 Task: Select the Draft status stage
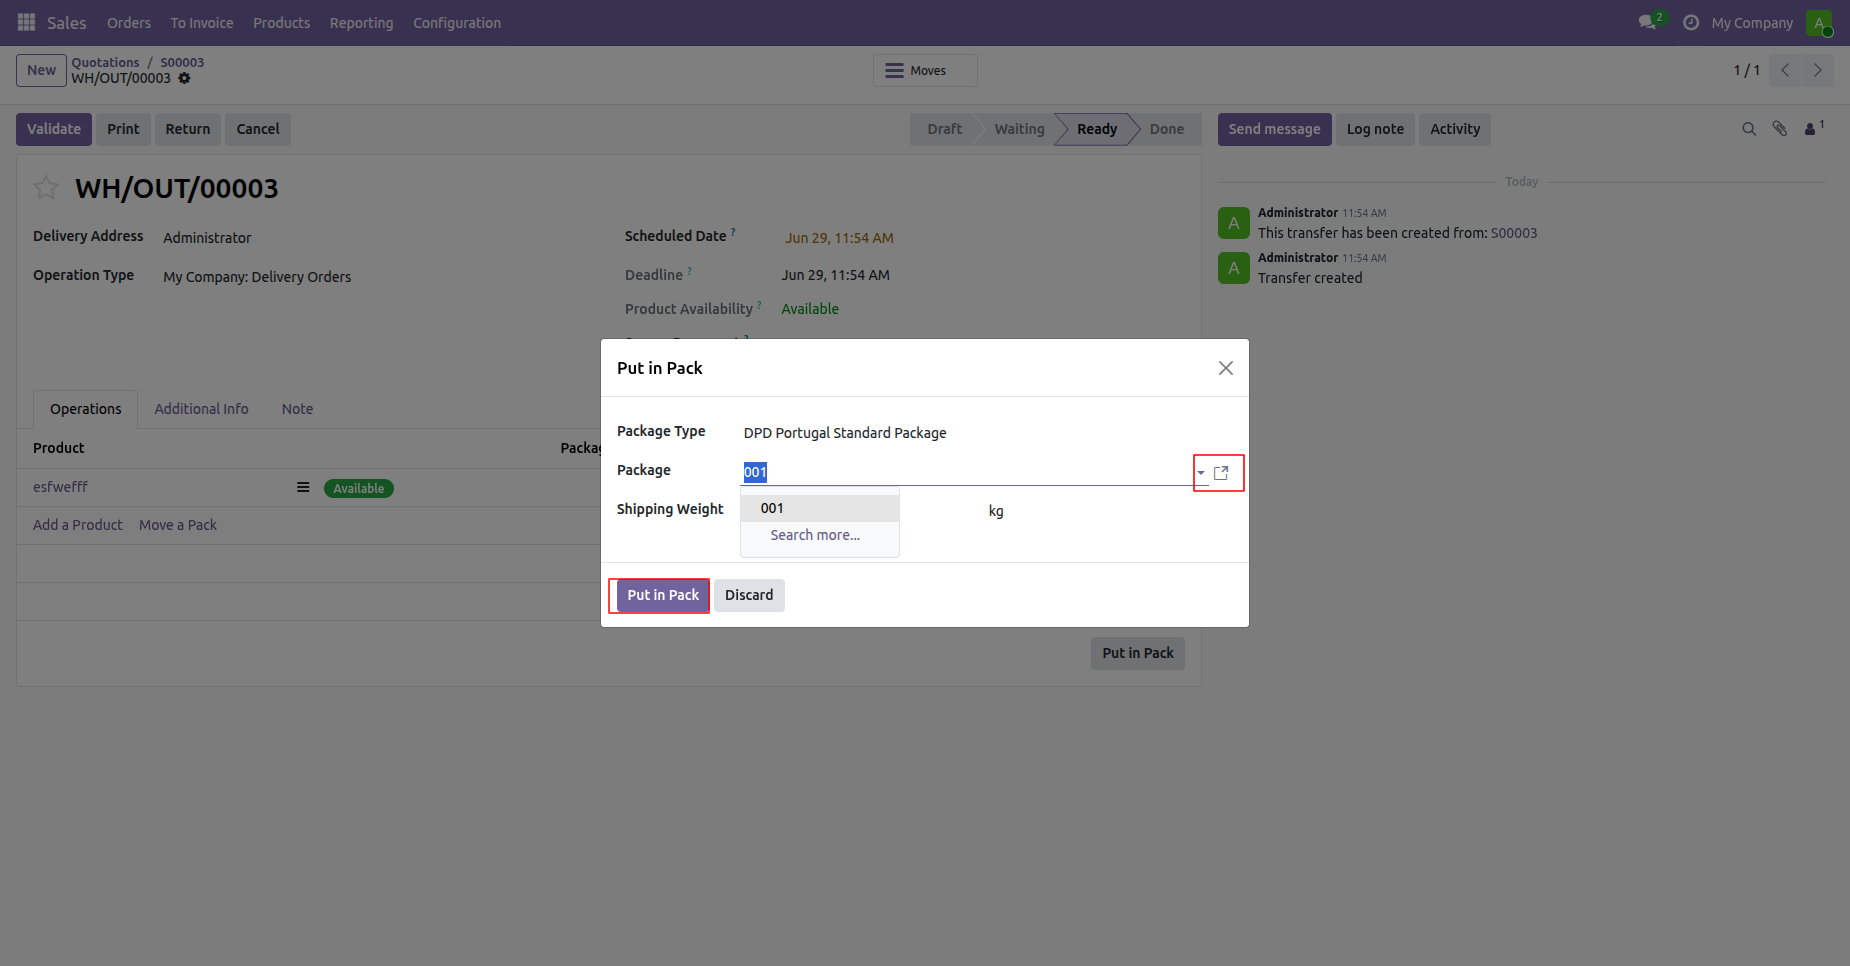pos(944,129)
